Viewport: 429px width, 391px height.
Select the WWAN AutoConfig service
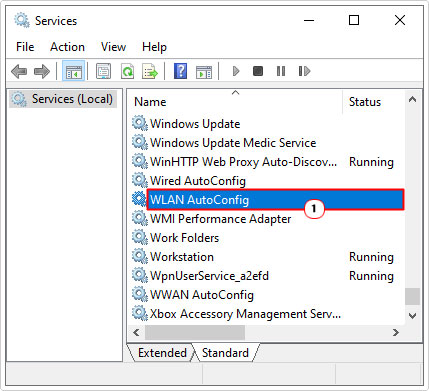202,295
